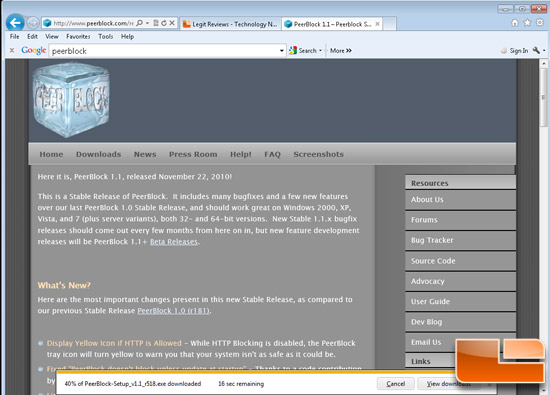Screen dimensions: 550x395
Task: Click the browser forward arrow button
Action: click(x=33, y=23)
